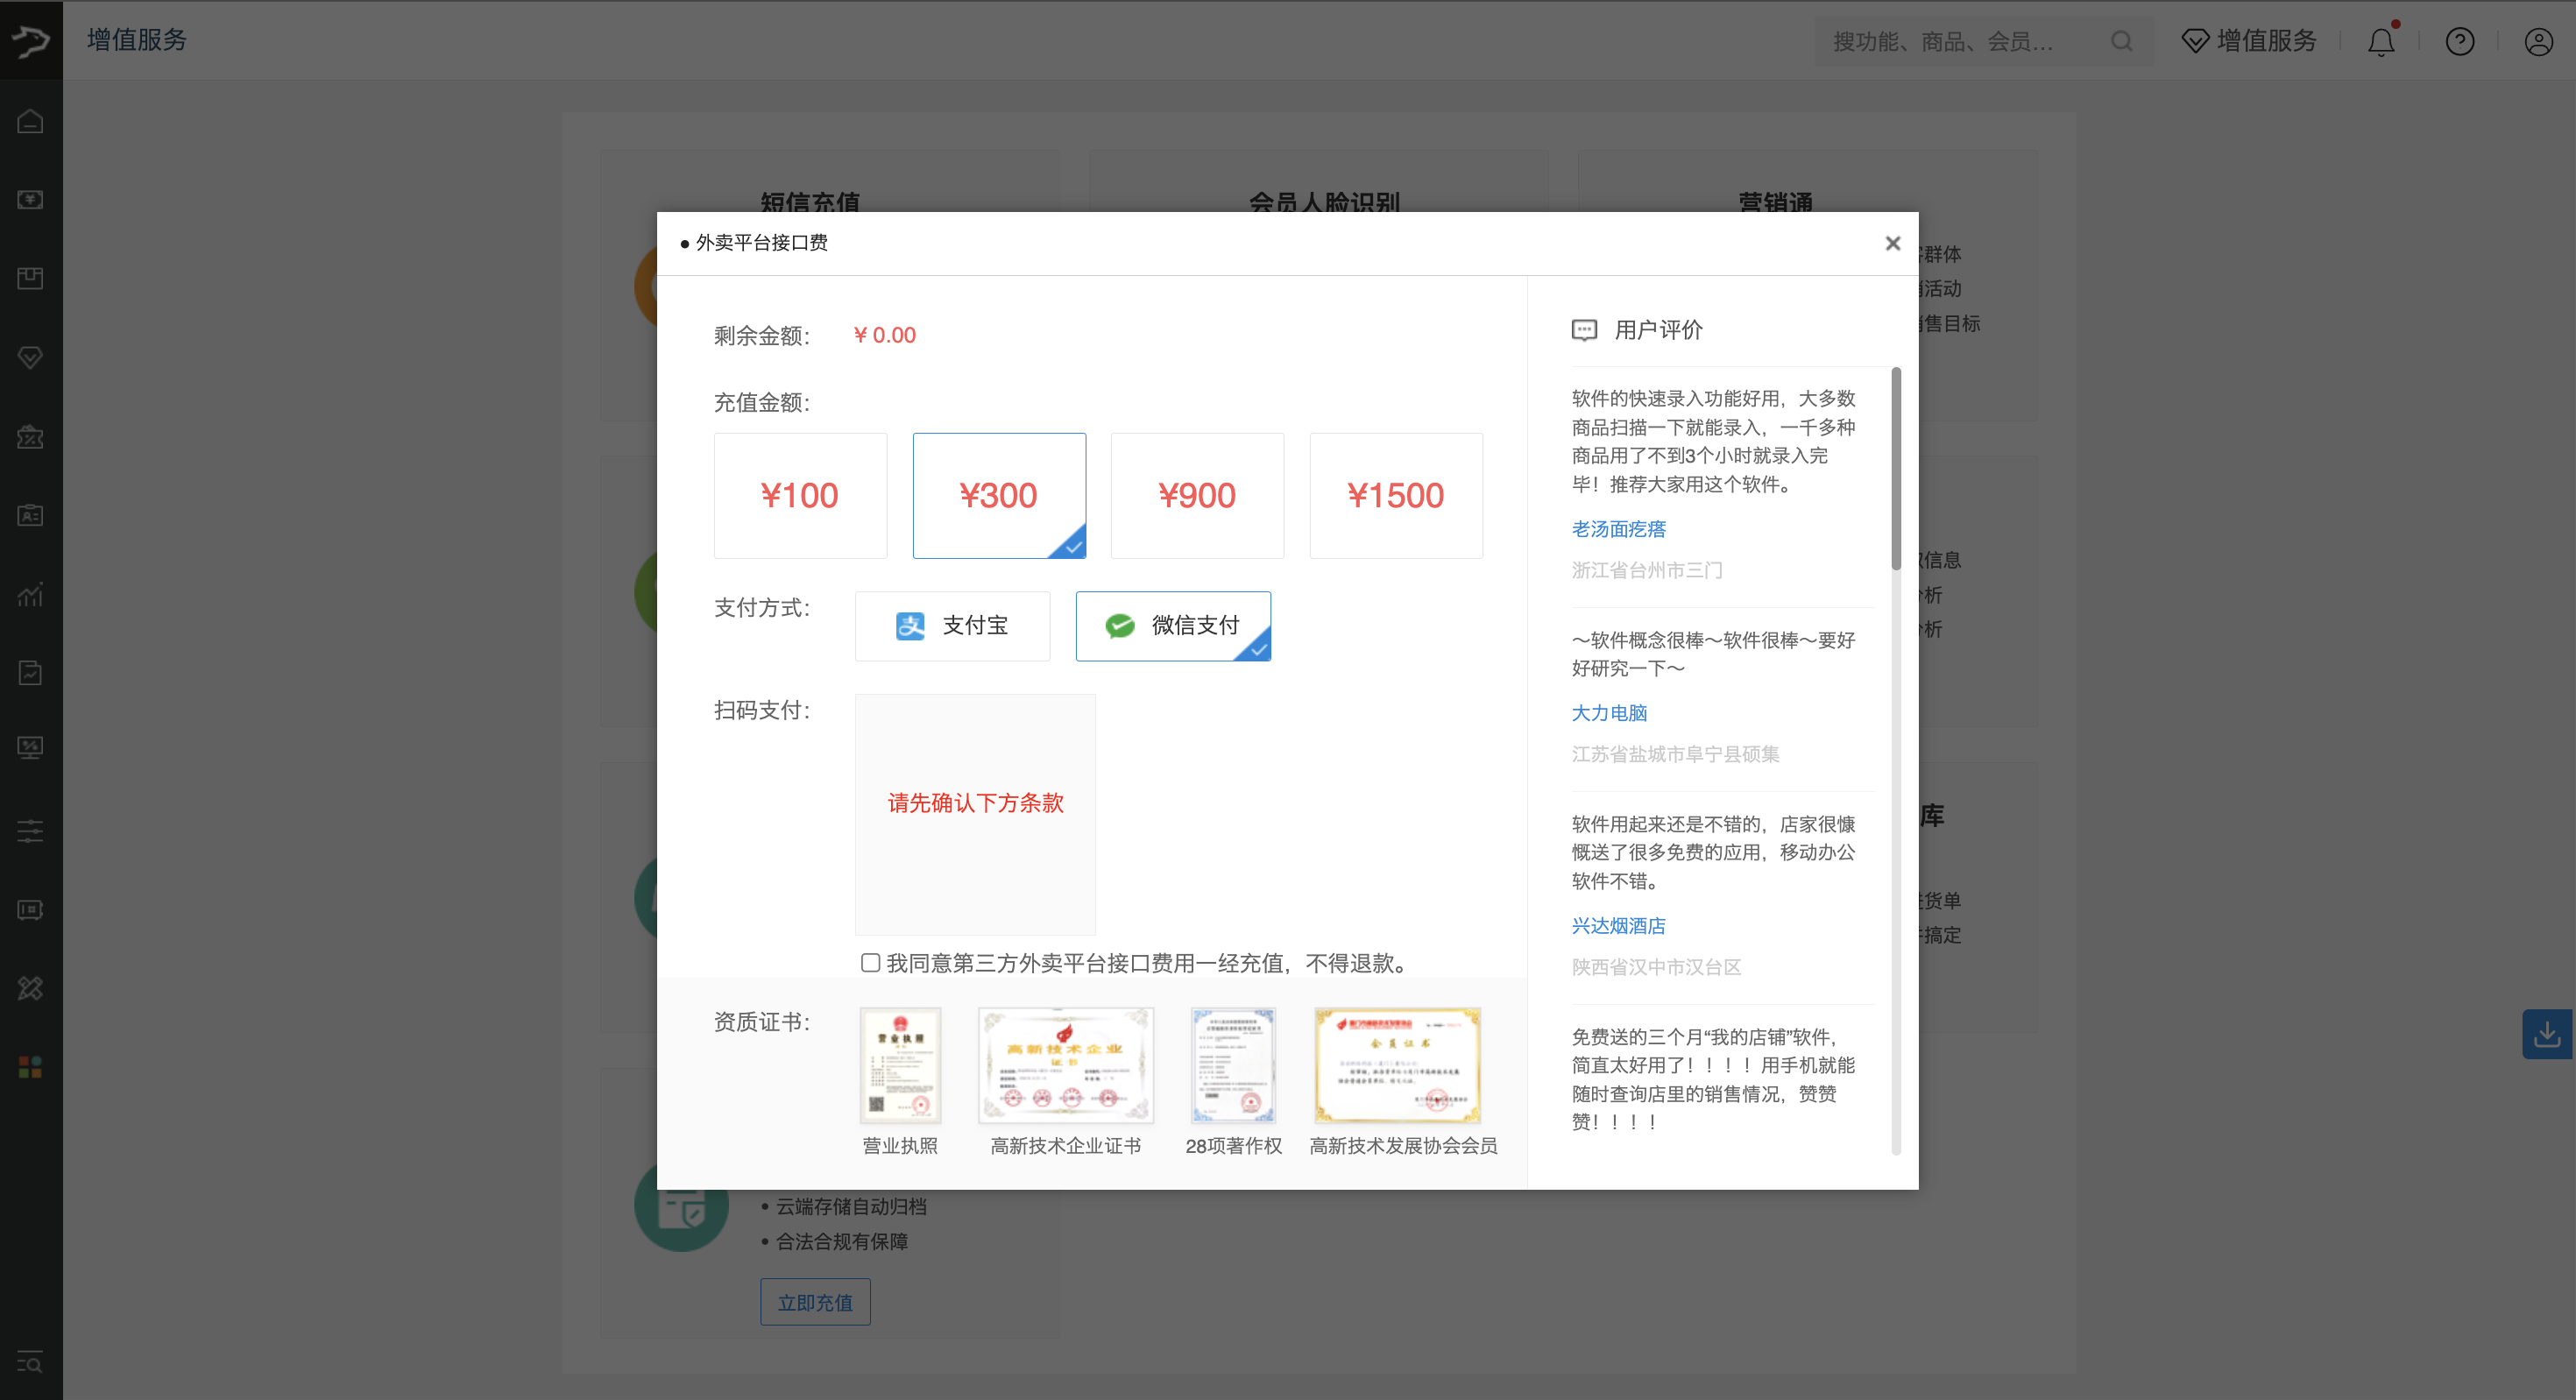Select the ¥100 recharge amount option
The width and height of the screenshot is (2576, 1400).
[x=800, y=495]
